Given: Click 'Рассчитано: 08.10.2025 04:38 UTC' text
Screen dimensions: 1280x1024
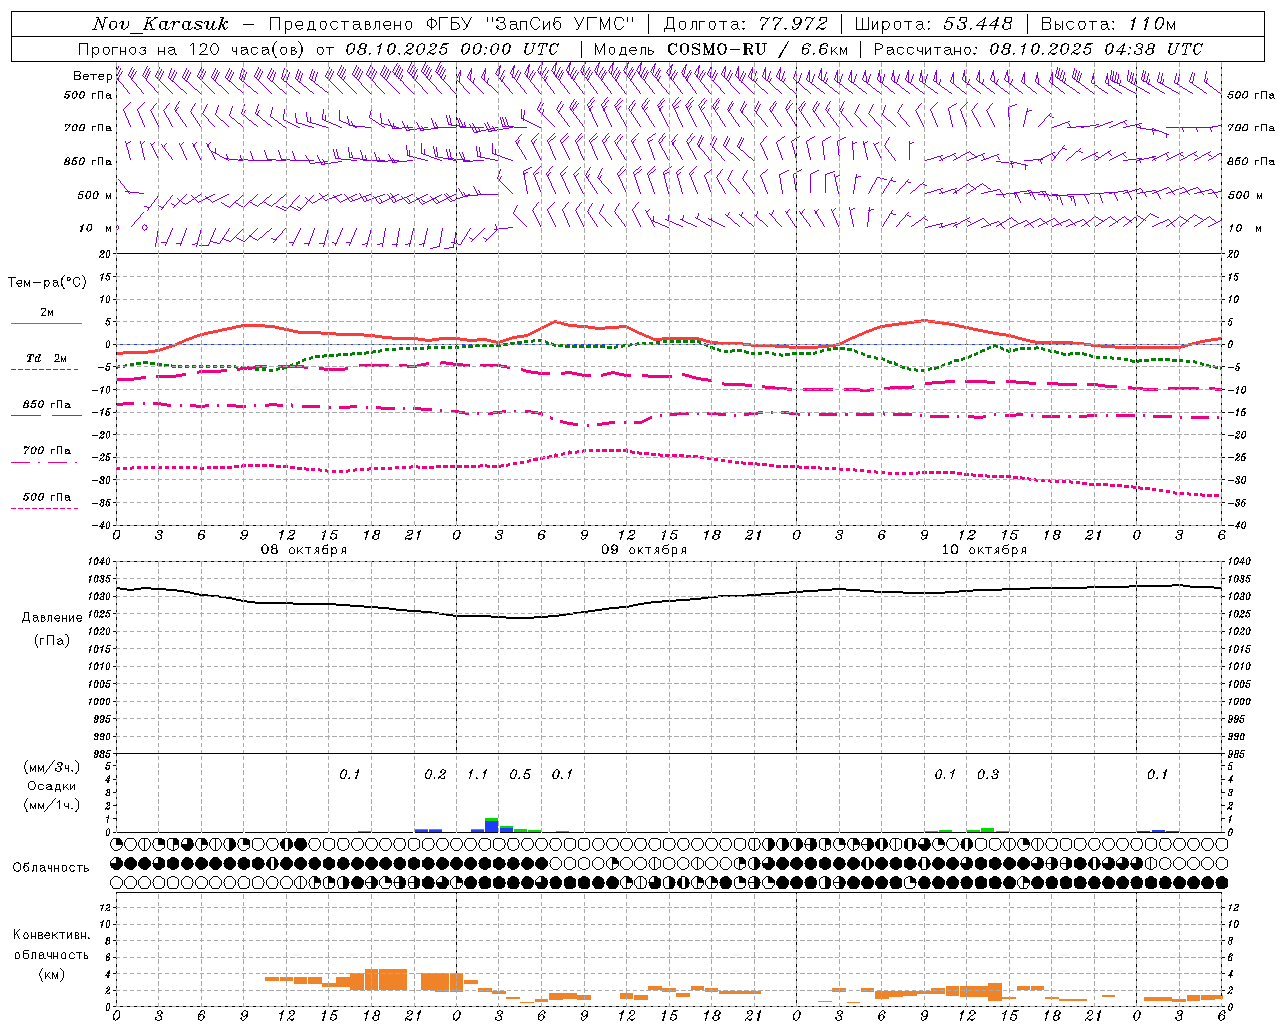Looking at the screenshot, I should point(1038,49).
